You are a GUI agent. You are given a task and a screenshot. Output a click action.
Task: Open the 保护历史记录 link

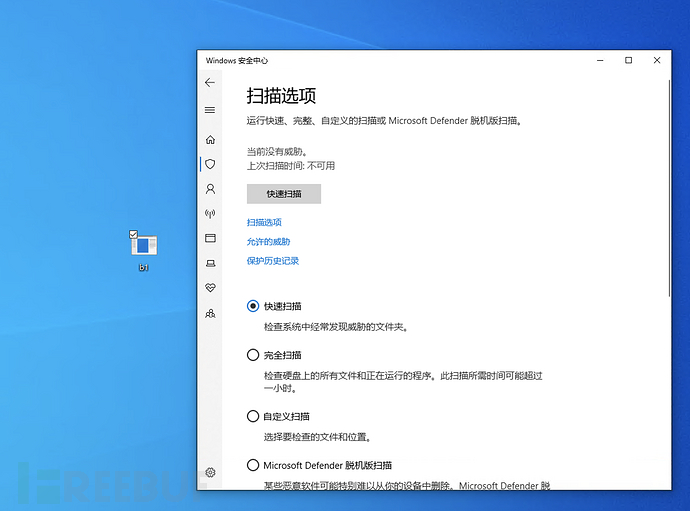(x=273, y=261)
